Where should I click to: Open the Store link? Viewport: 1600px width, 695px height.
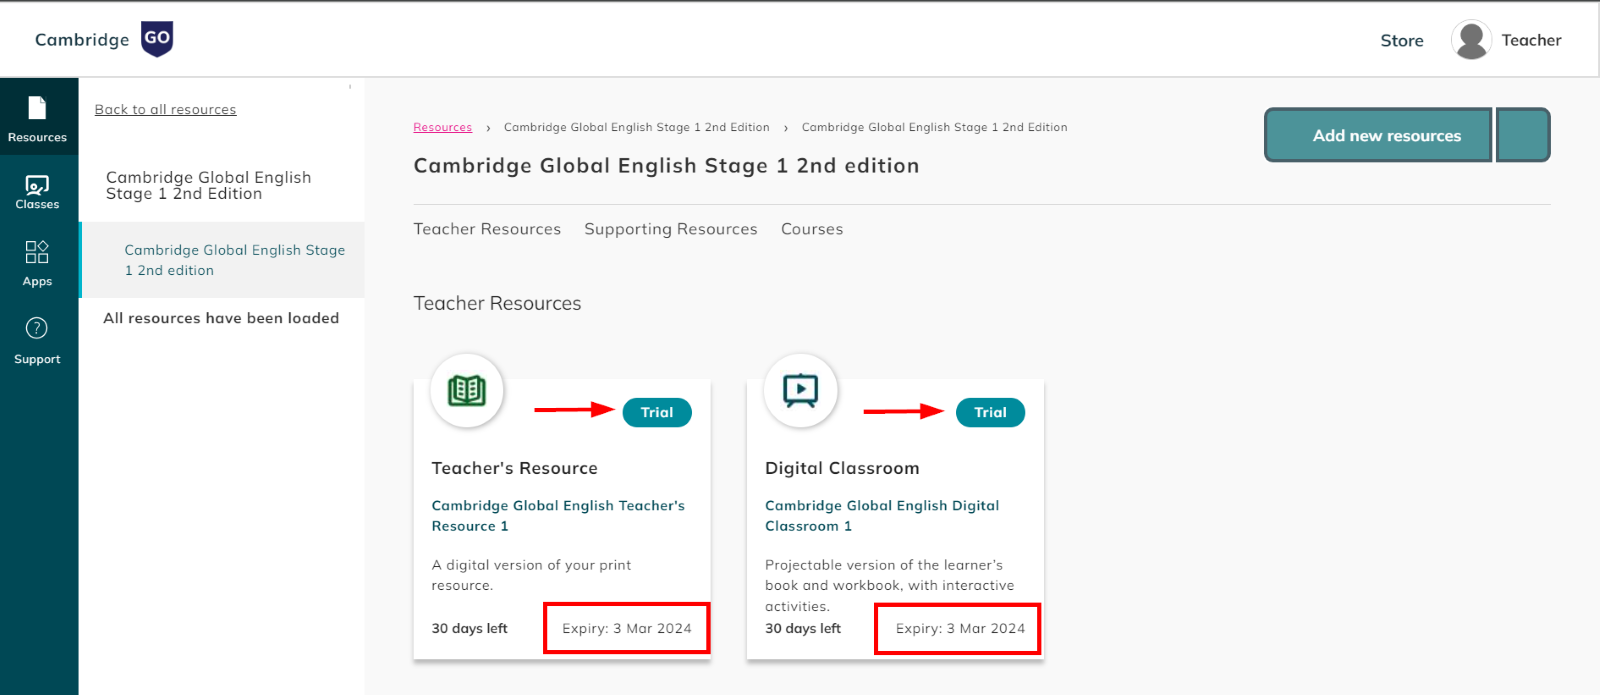(1402, 41)
